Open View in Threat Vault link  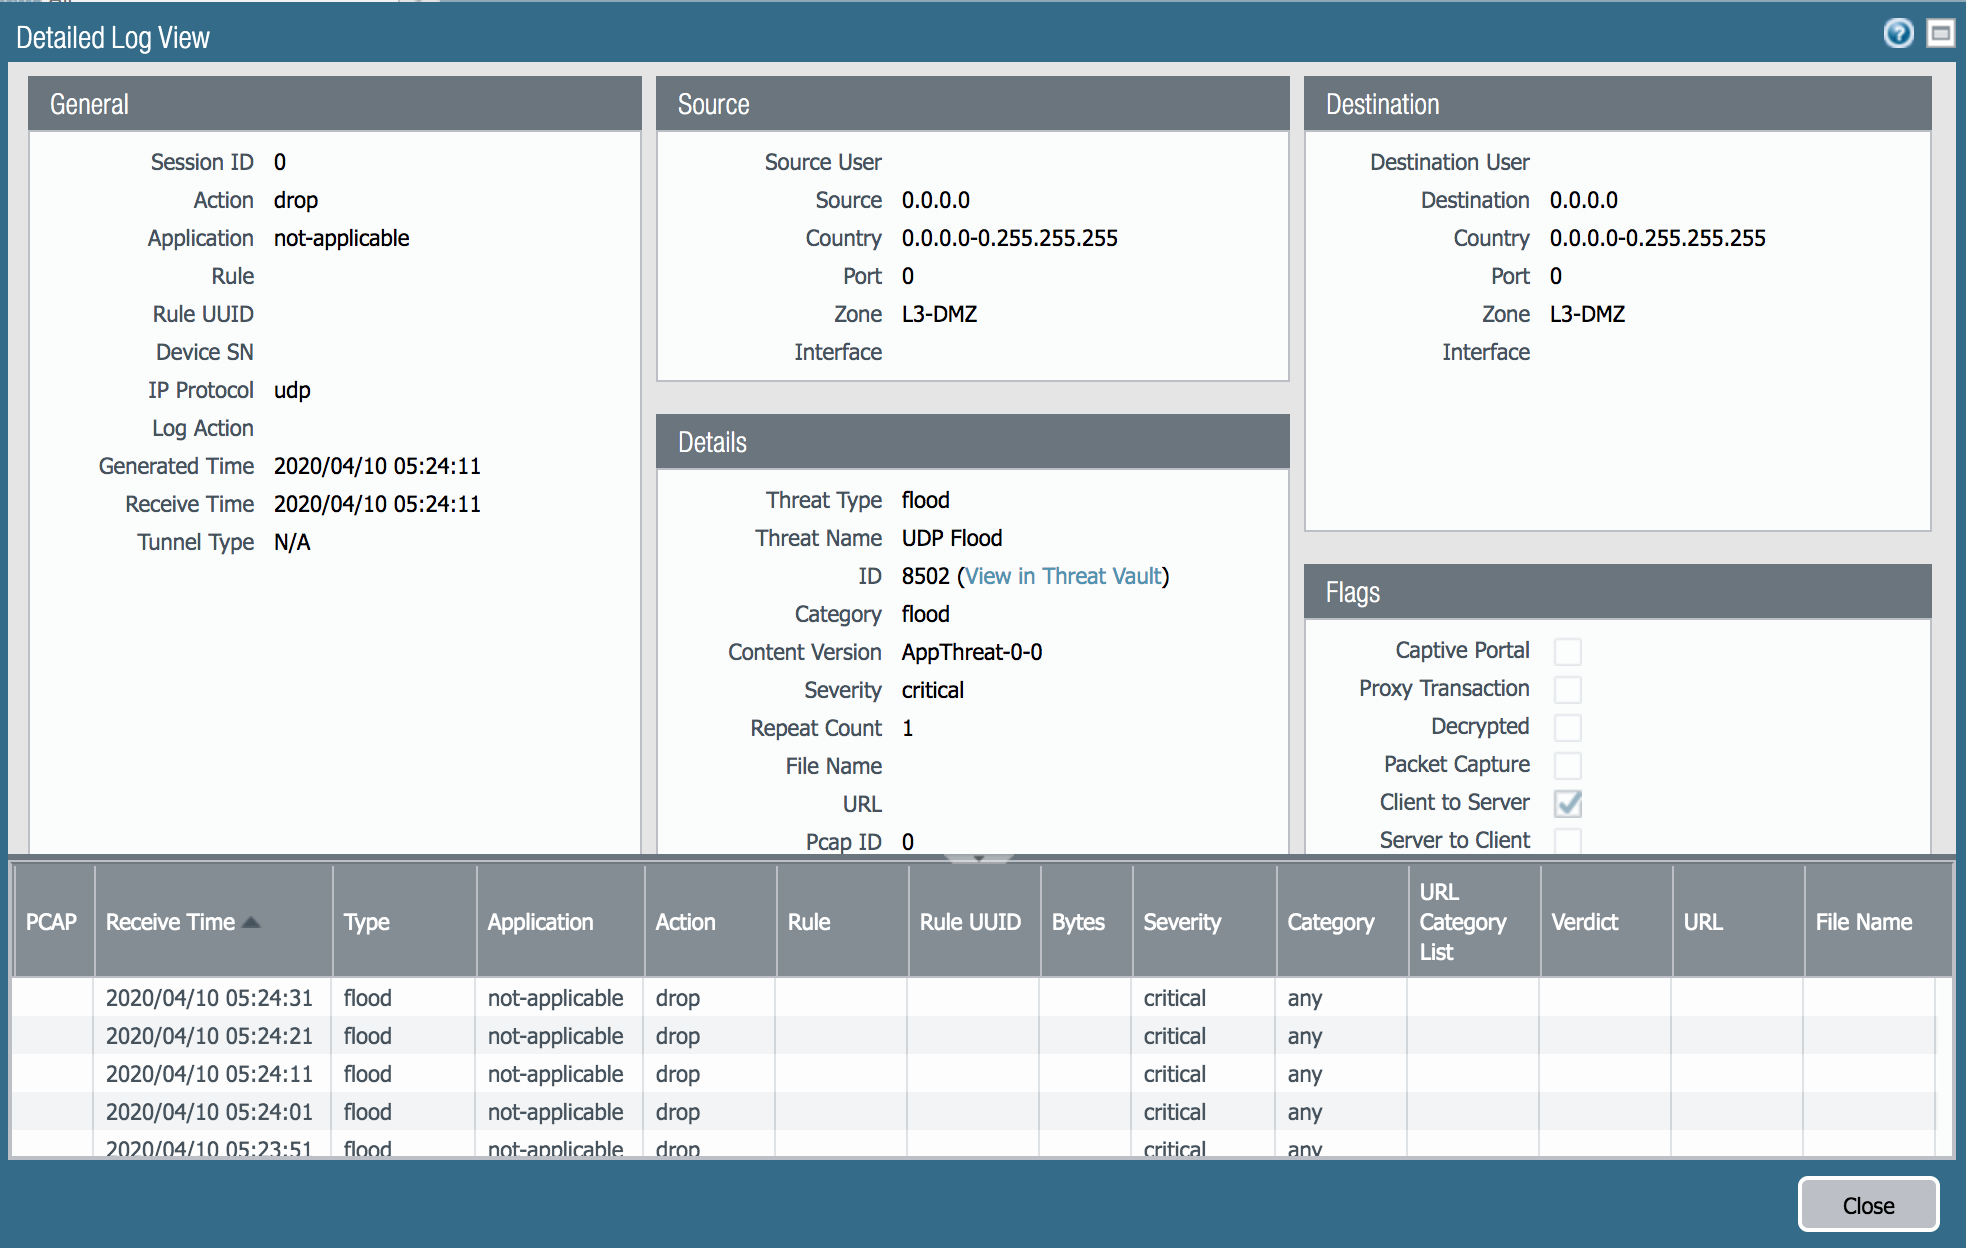pos(1063,576)
